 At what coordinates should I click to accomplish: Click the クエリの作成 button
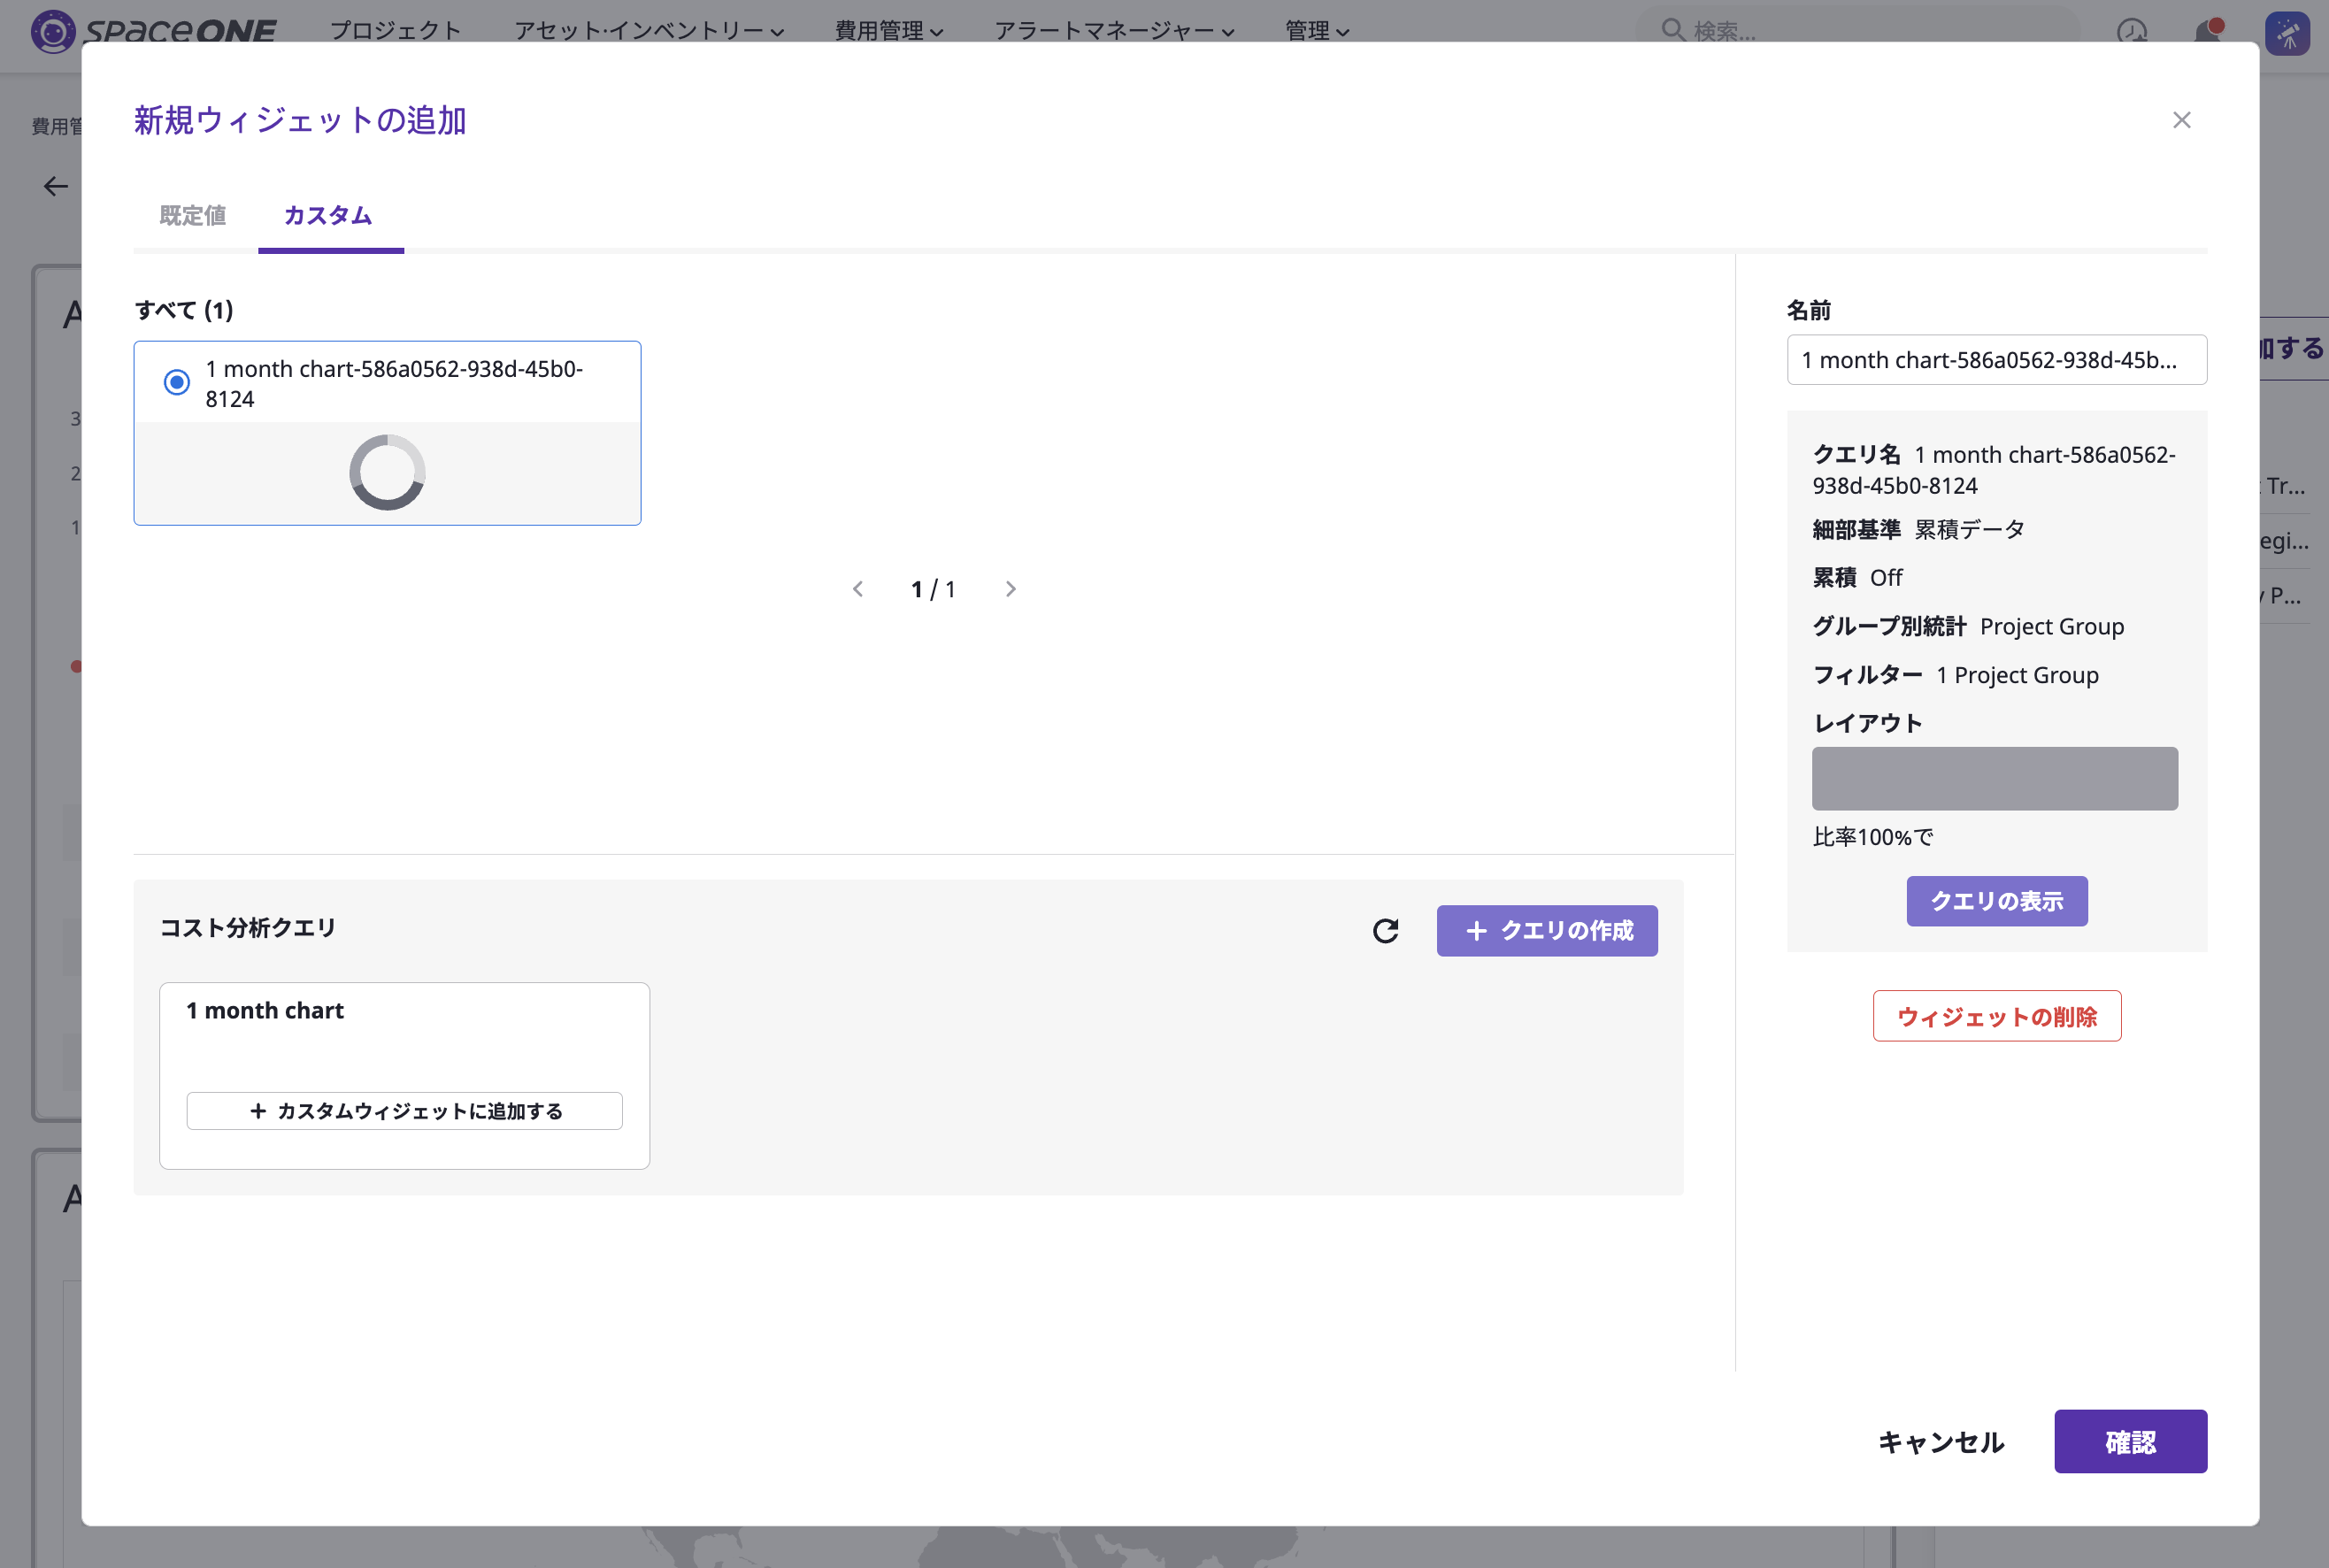pyautogui.click(x=1546, y=931)
